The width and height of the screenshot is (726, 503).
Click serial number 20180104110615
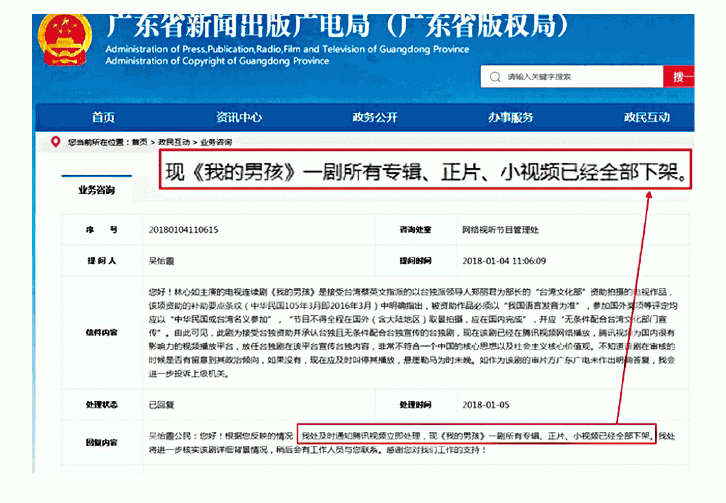[x=183, y=230]
